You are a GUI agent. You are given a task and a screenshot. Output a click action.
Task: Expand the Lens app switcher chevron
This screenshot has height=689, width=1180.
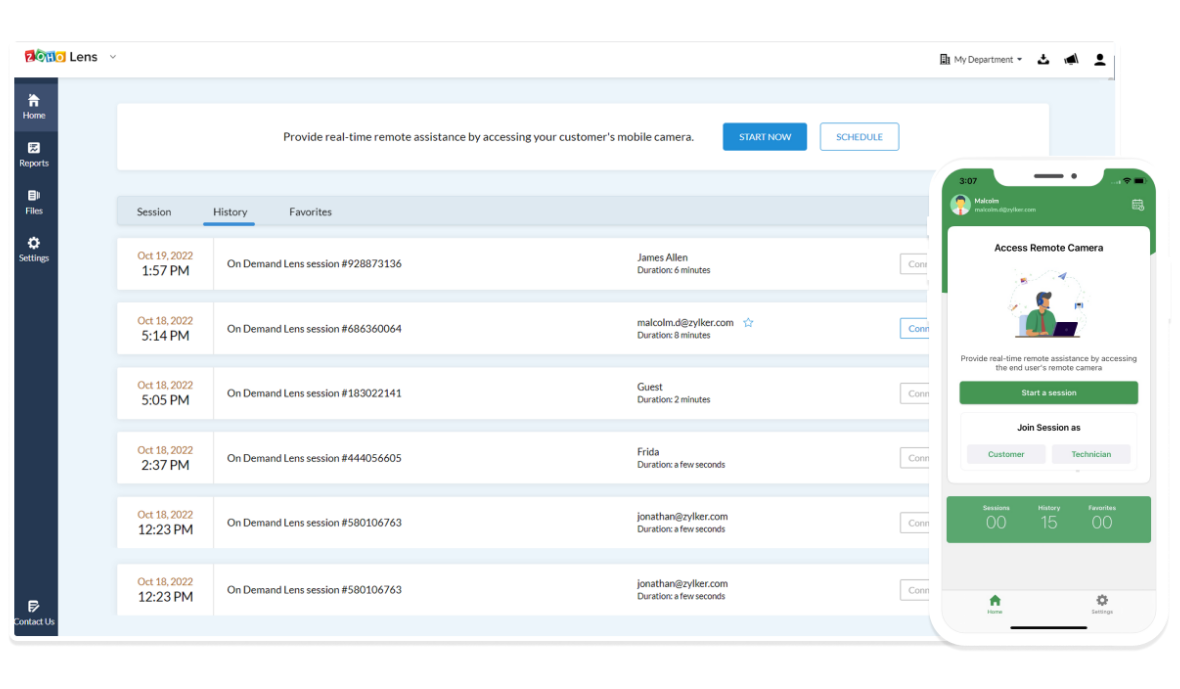click(x=113, y=56)
